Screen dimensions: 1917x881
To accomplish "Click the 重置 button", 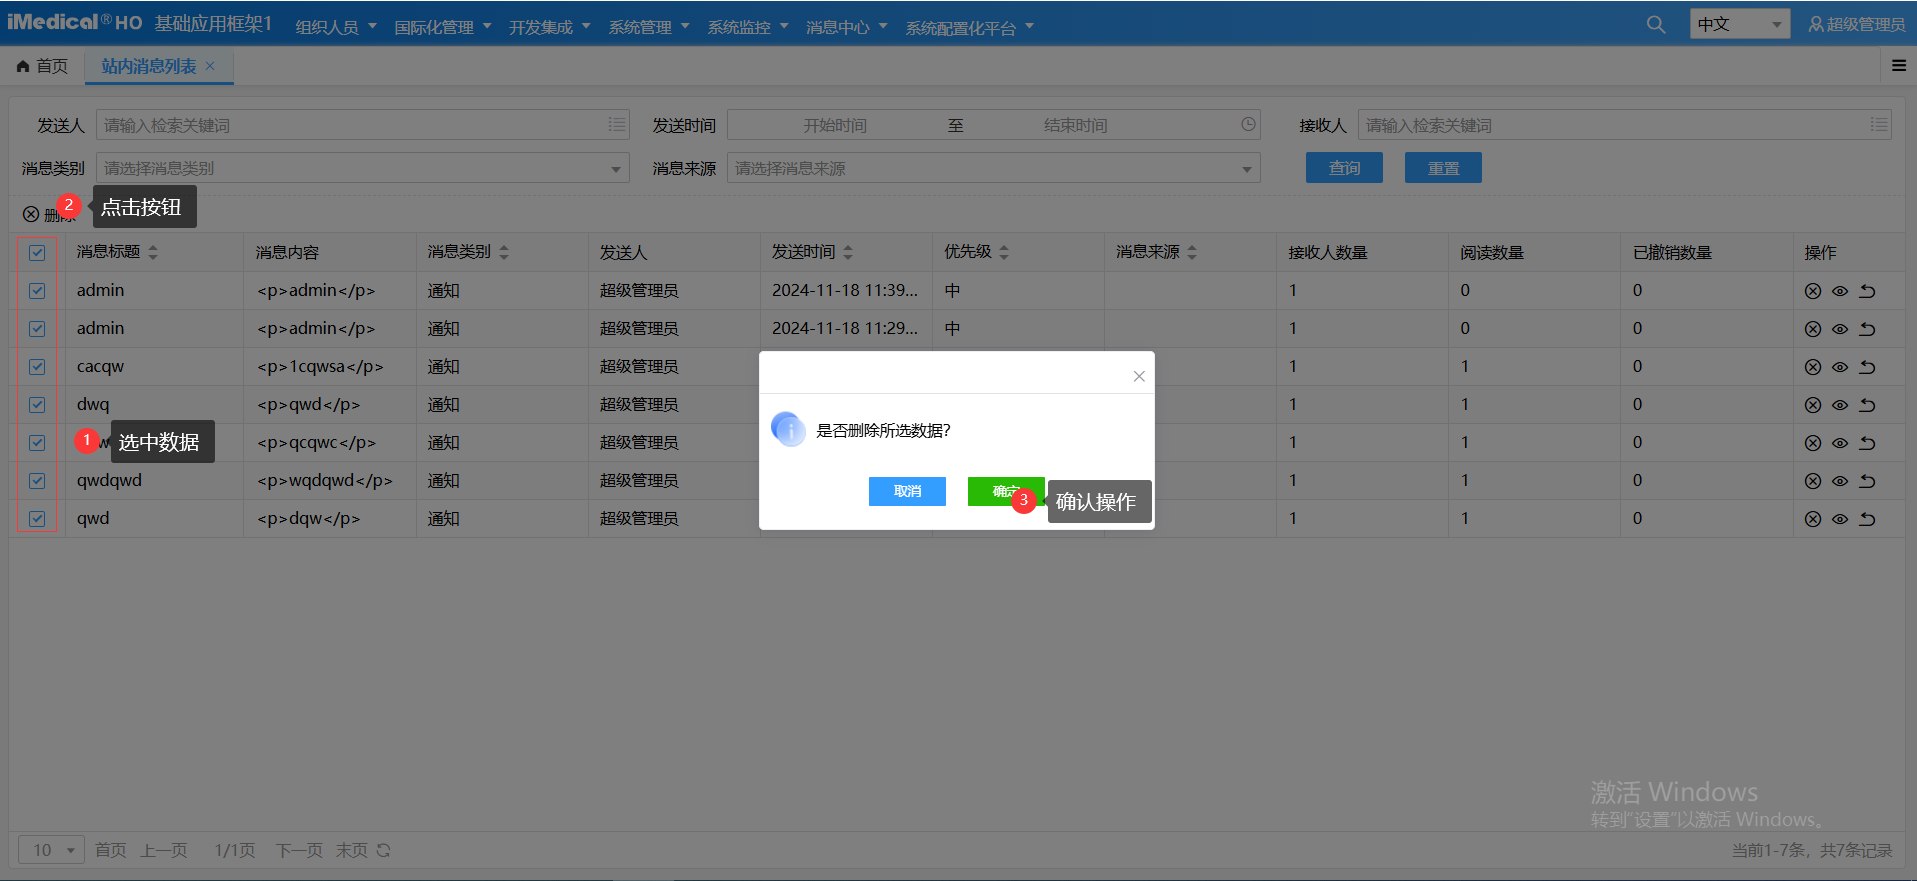I will click(1443, 168).
